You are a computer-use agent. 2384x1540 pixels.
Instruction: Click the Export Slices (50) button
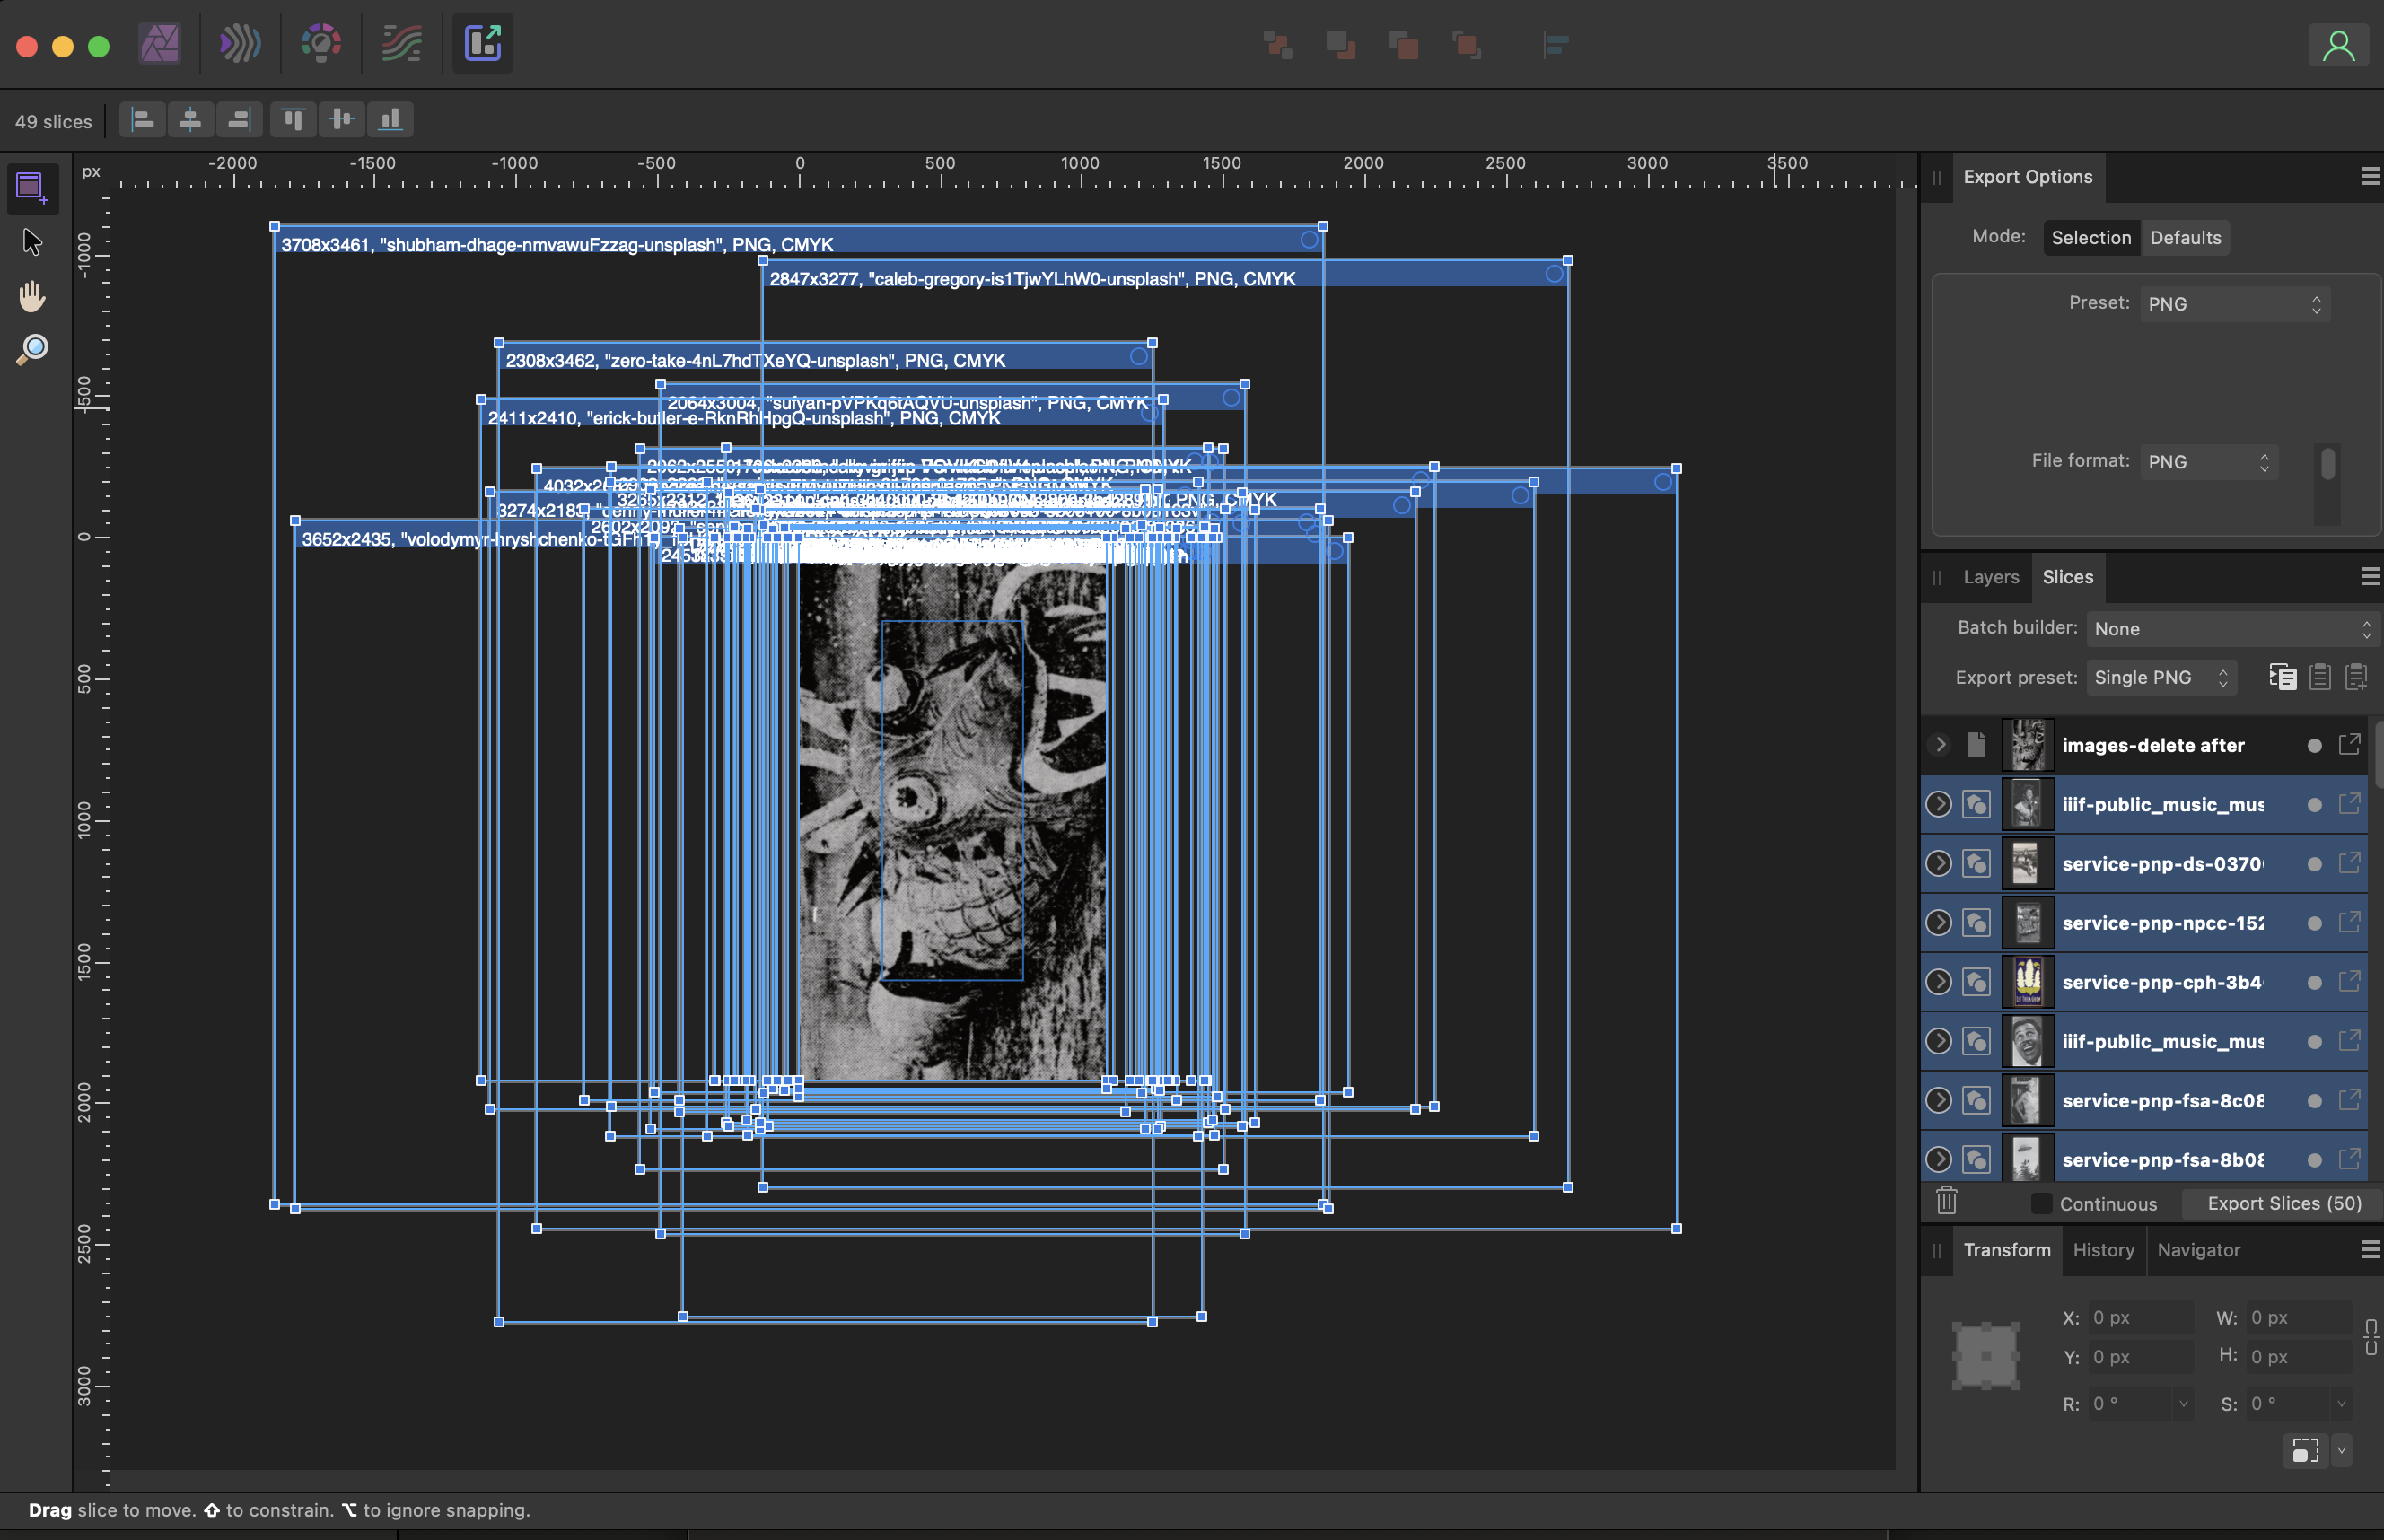coord(2284,1203)
